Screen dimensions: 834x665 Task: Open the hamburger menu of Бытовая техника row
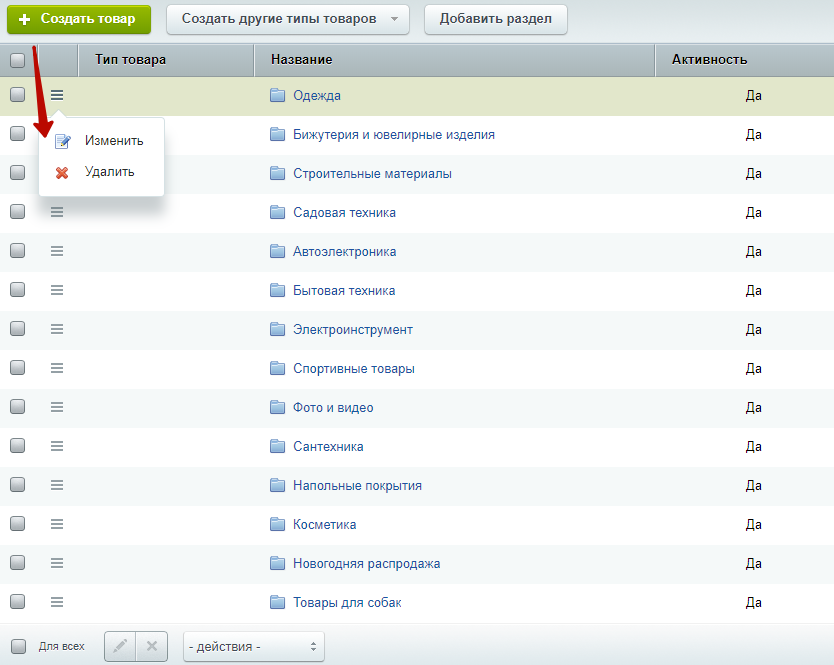pyautogui.click(x=57, y=290)
